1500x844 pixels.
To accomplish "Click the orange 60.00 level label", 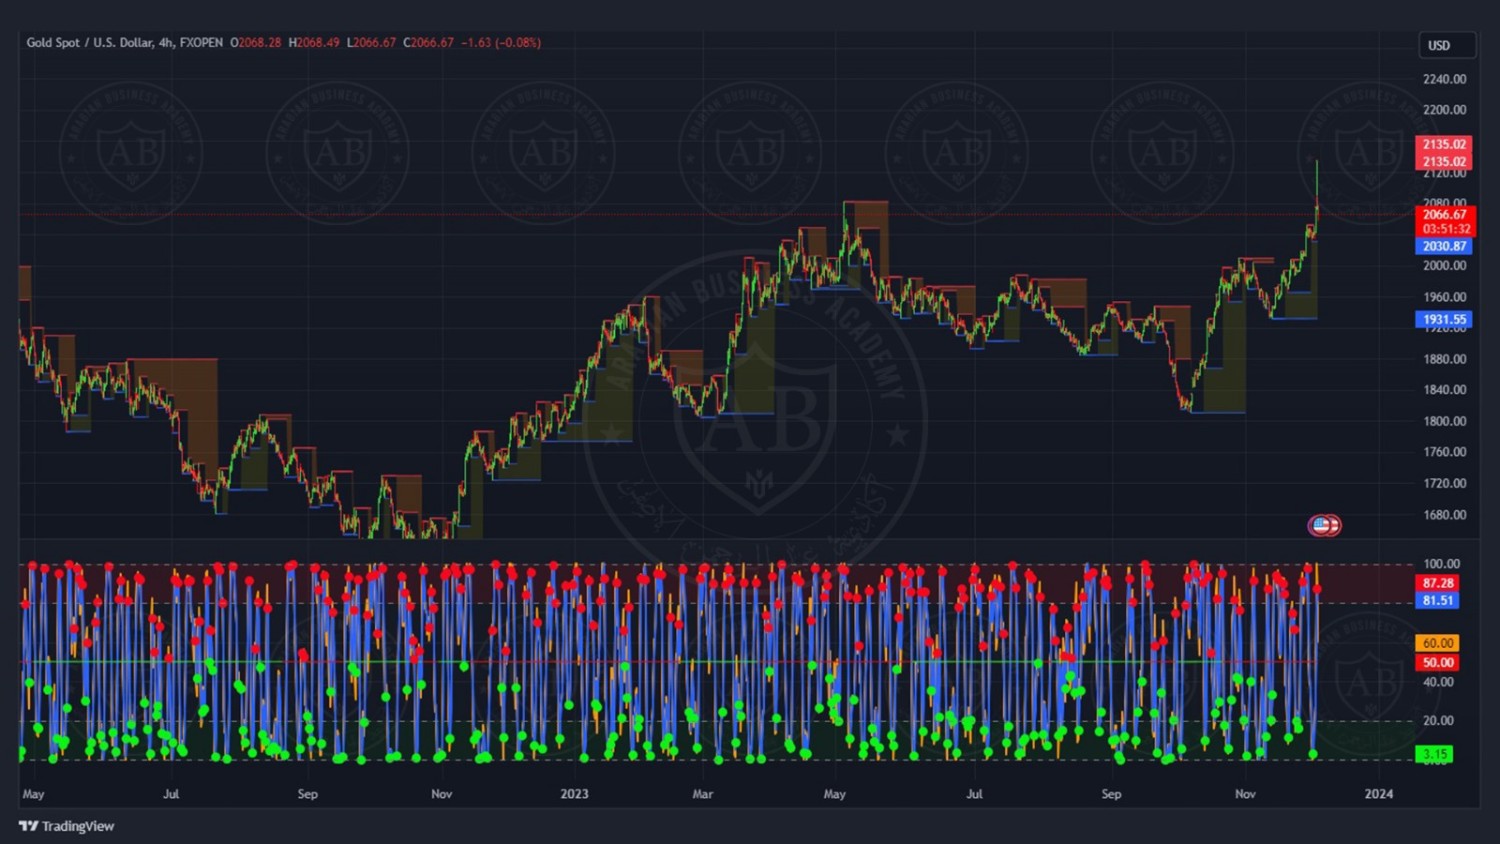I will 1438,643.
